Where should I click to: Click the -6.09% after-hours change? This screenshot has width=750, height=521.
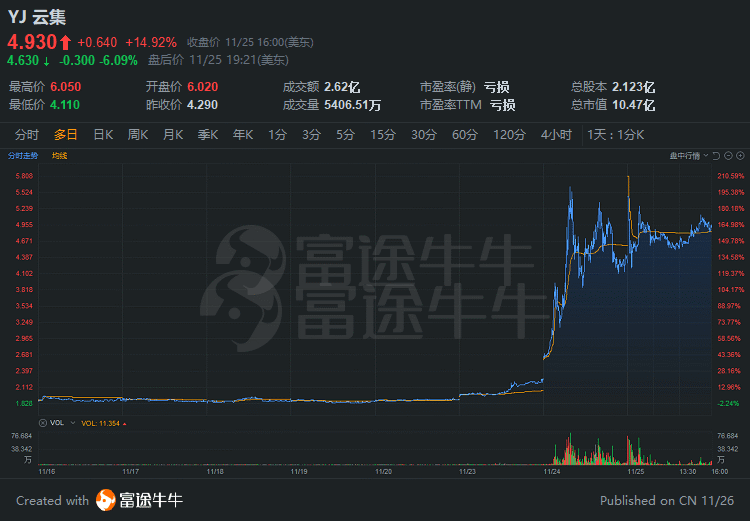click(118, 60)
